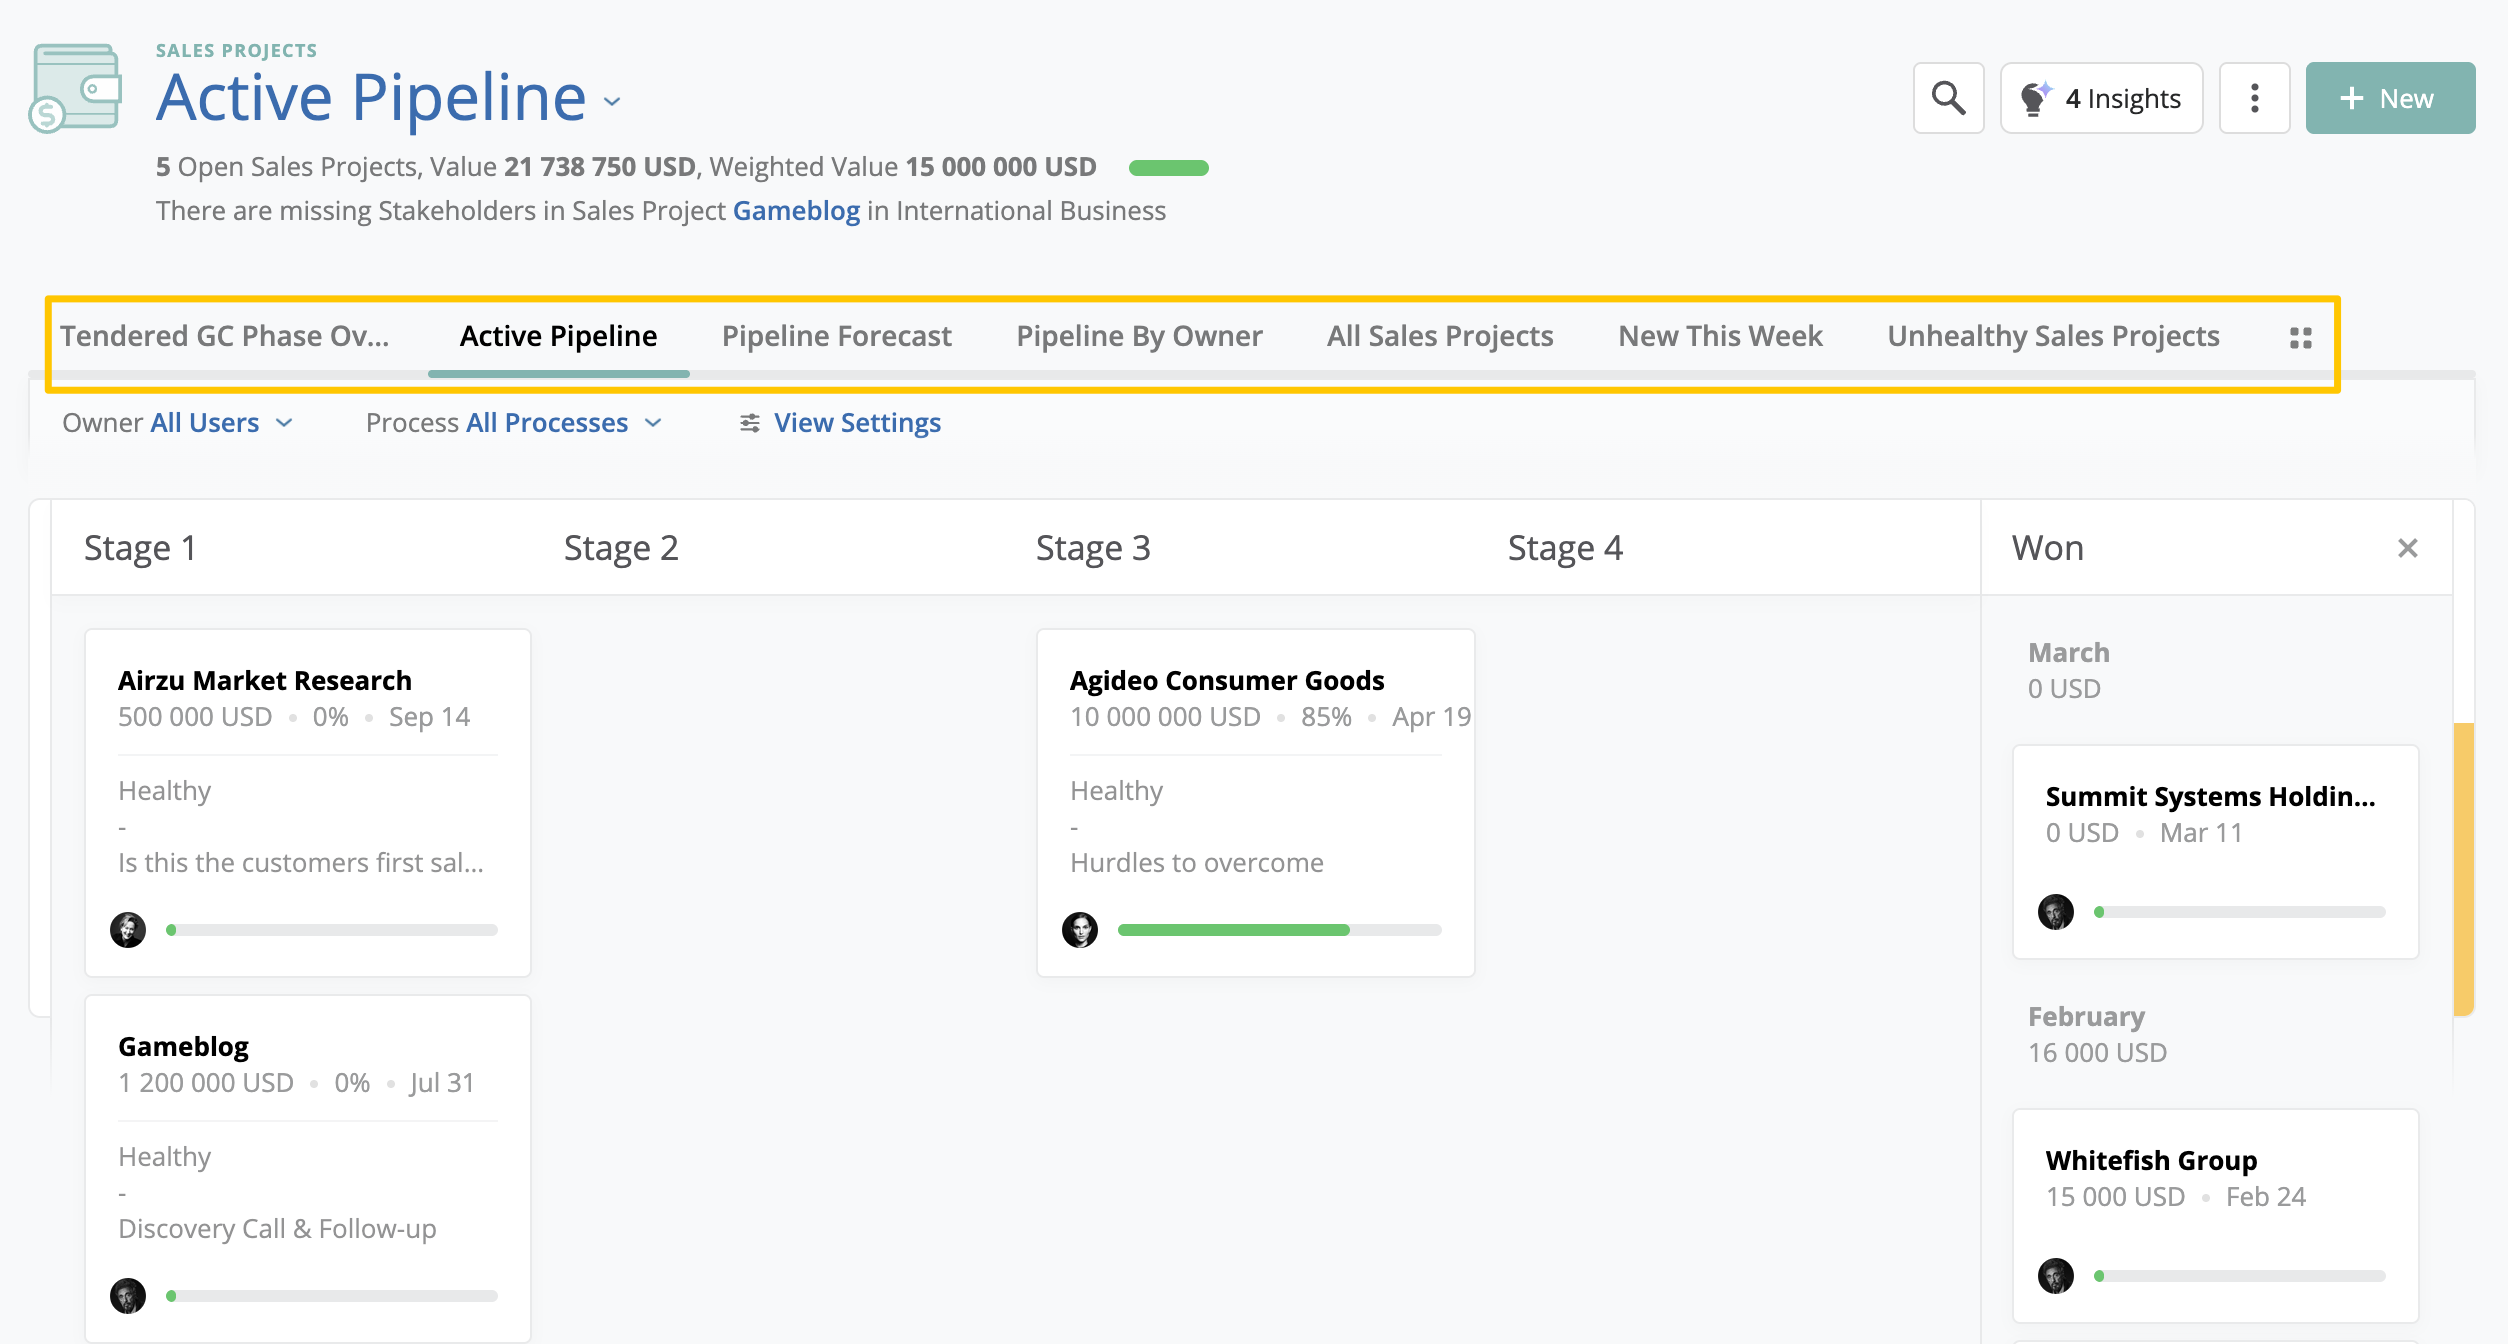Expand the Active Pipeline title dropdown

[612, 101]
